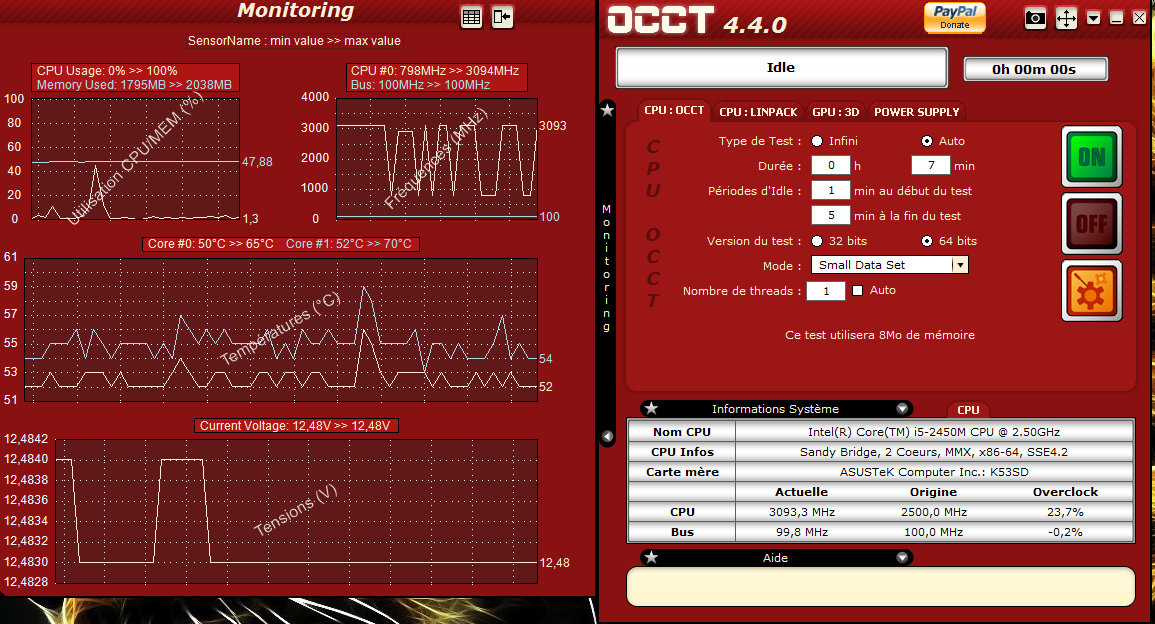The width and height of the screenshot is (1155, 624).
Task: Click the ASUSTeK K53SD motherboard cell
Action: click(x=934, y=471)
